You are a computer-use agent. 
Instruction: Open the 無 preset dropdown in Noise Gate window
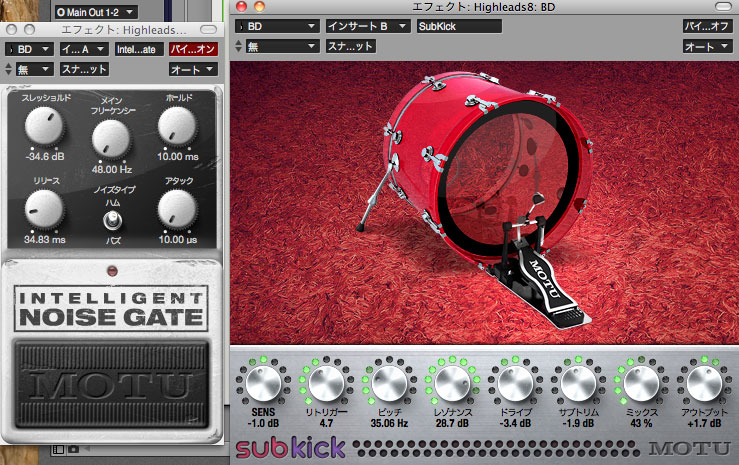coord(34,69)
